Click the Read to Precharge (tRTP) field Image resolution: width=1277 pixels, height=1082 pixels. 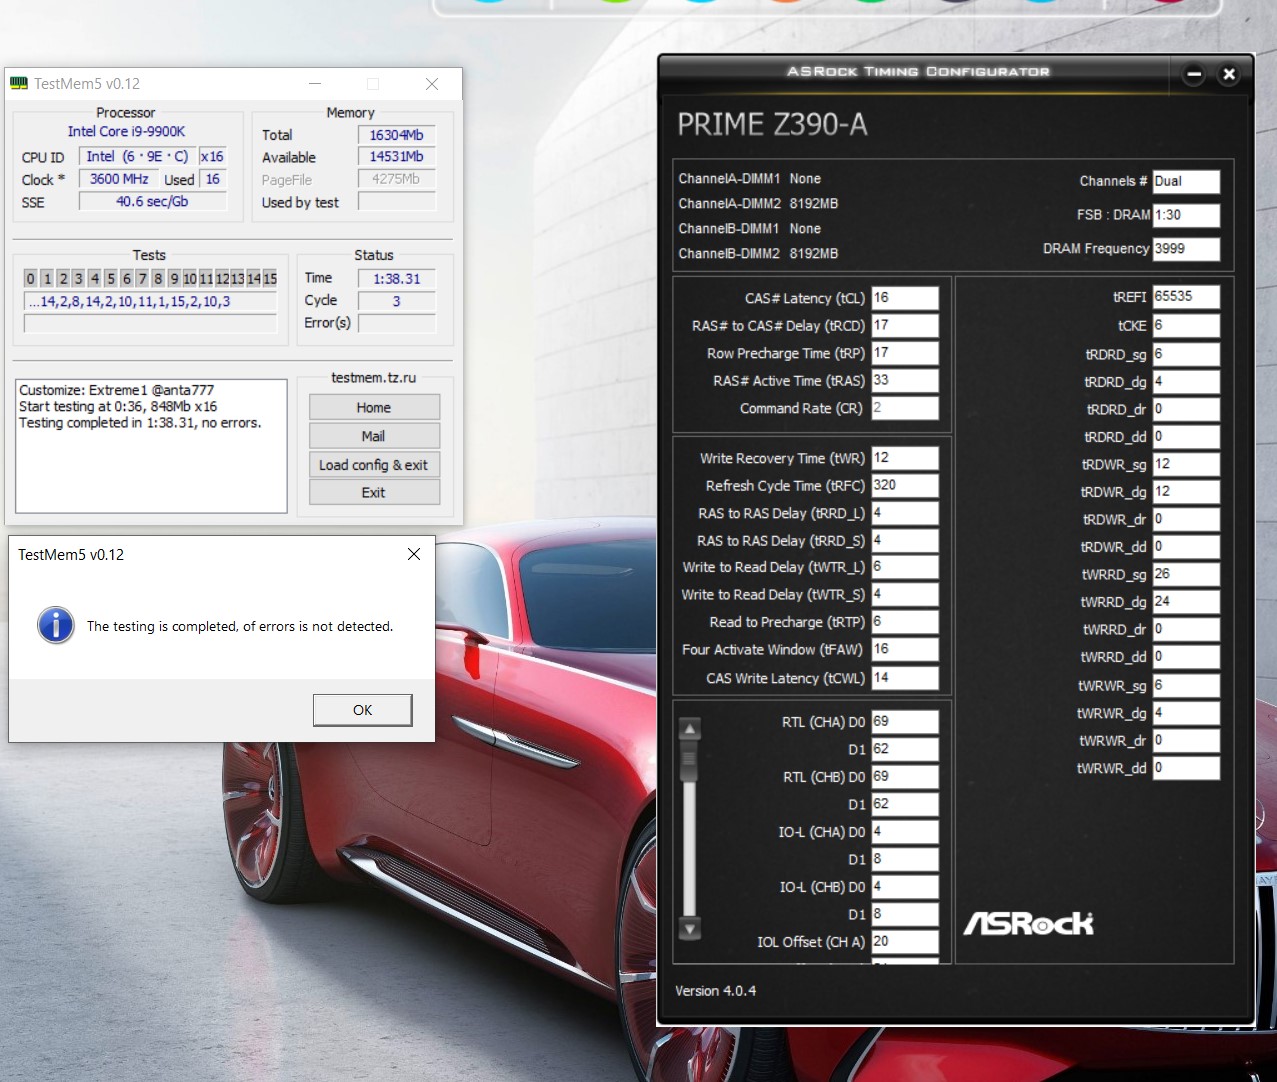tap(905, 622)
